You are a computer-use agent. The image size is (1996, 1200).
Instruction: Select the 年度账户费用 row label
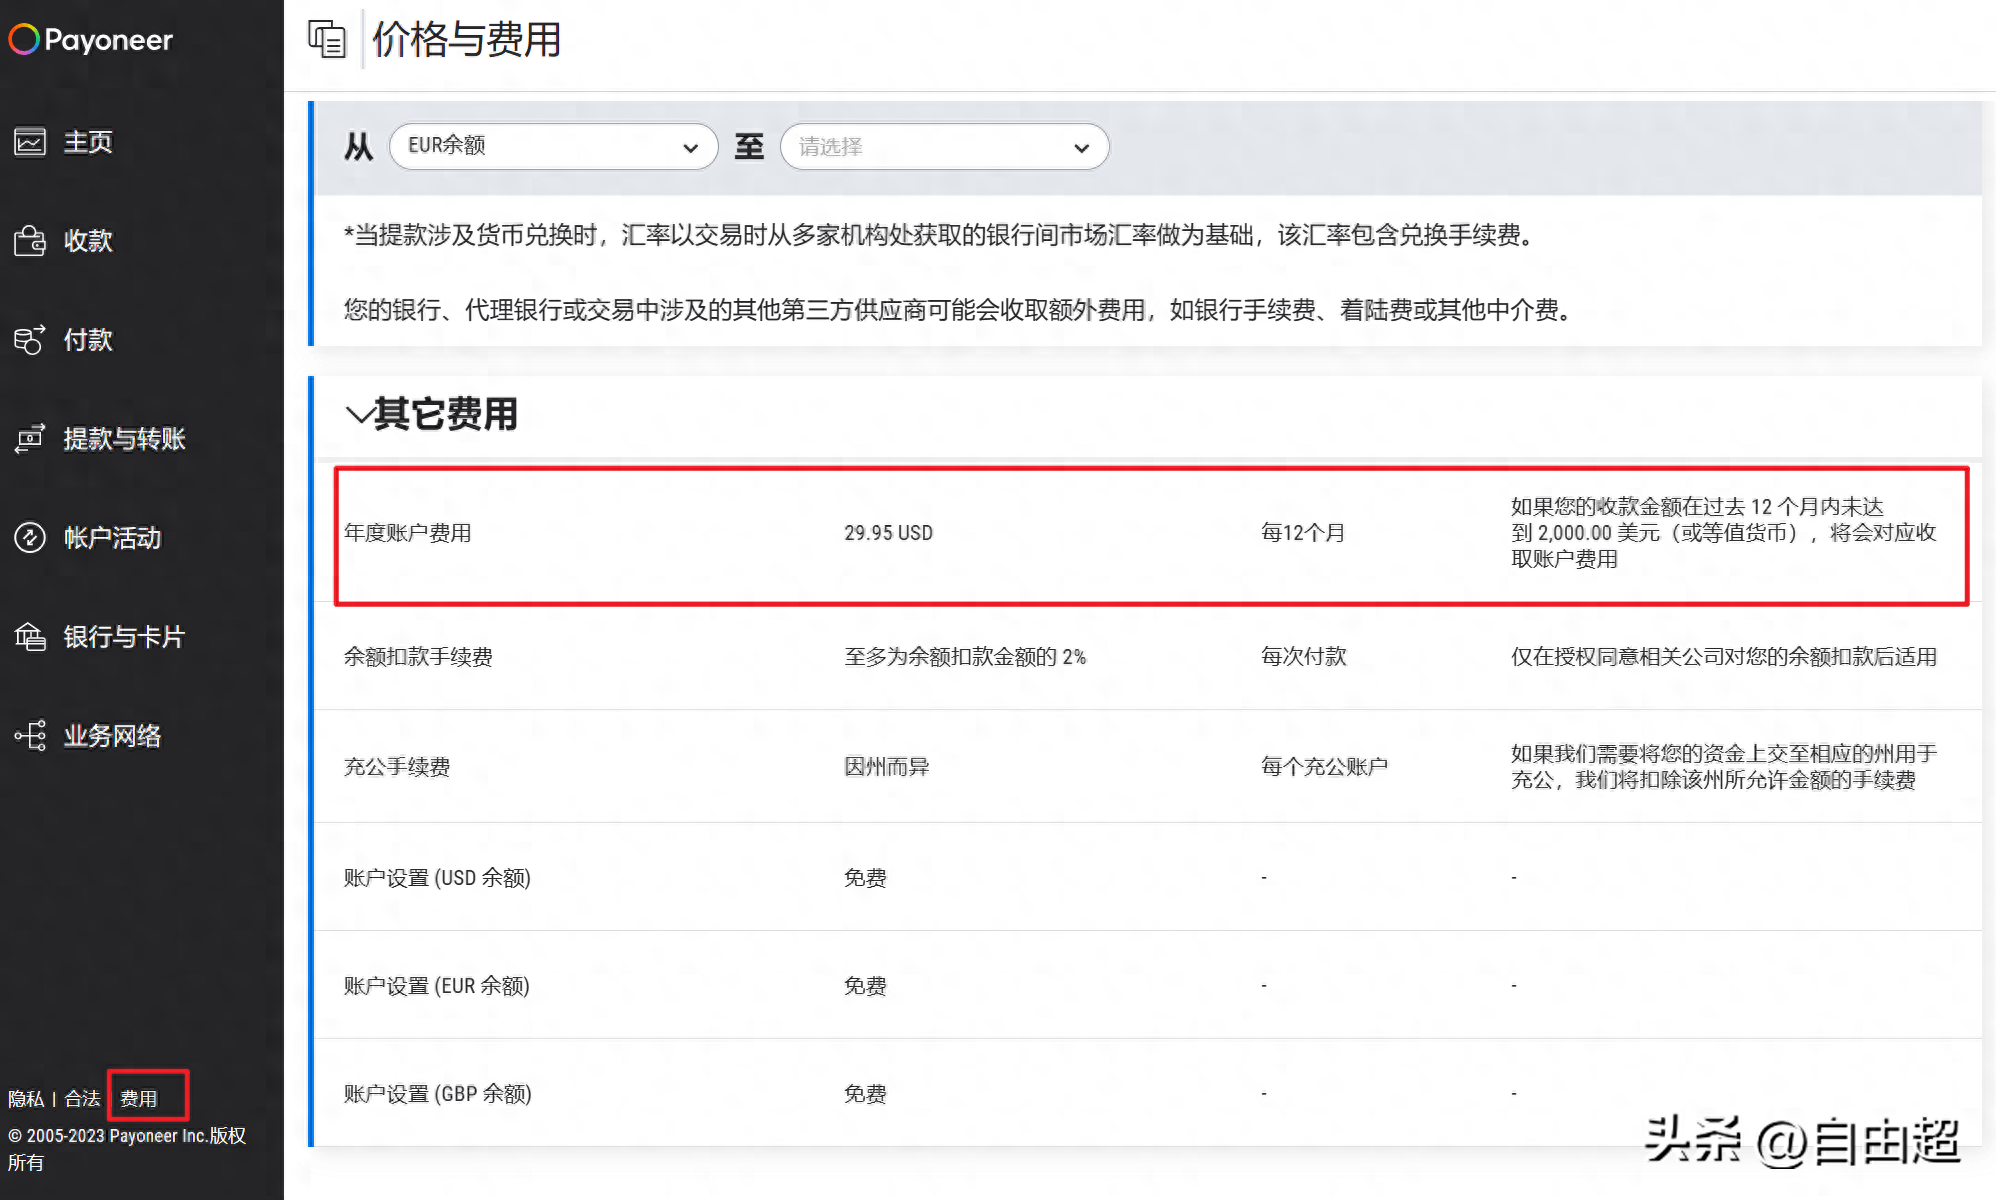pos(407,533)
